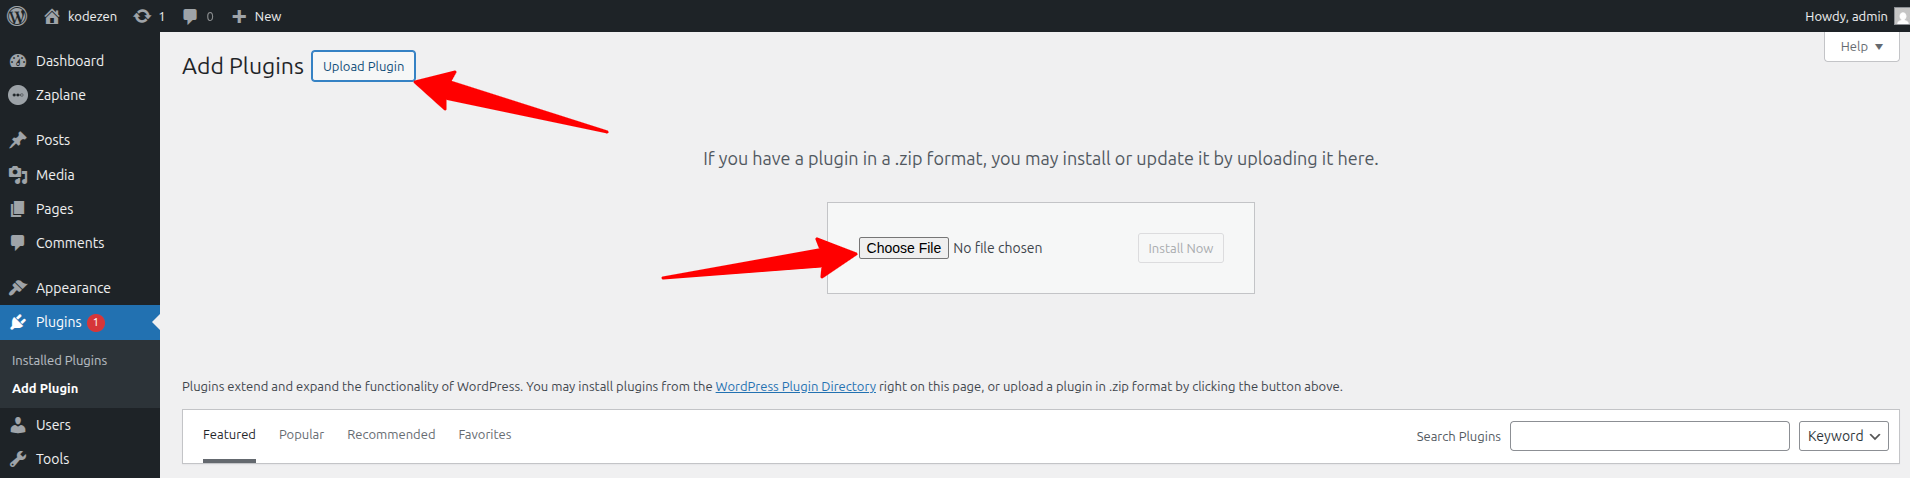Click the admin avatar icon

point(1902,16)
